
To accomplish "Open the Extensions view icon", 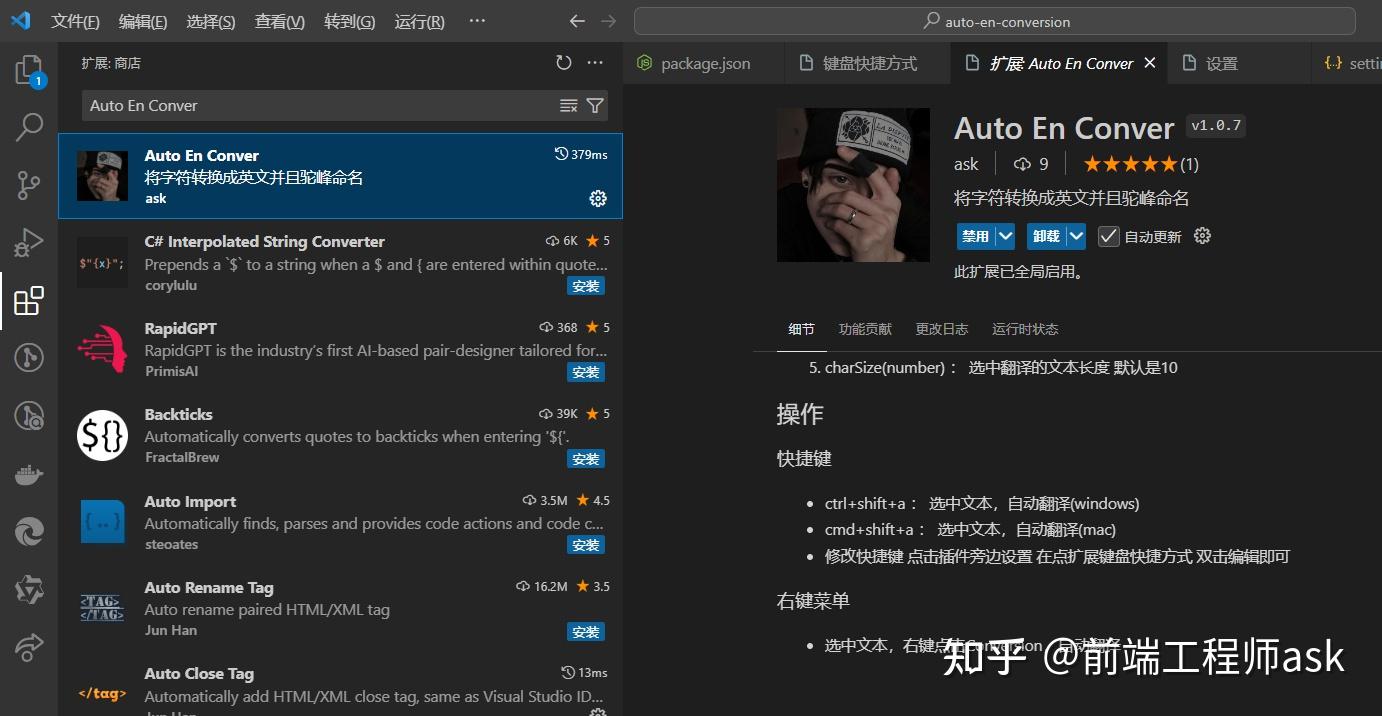I will coord(29,299).
